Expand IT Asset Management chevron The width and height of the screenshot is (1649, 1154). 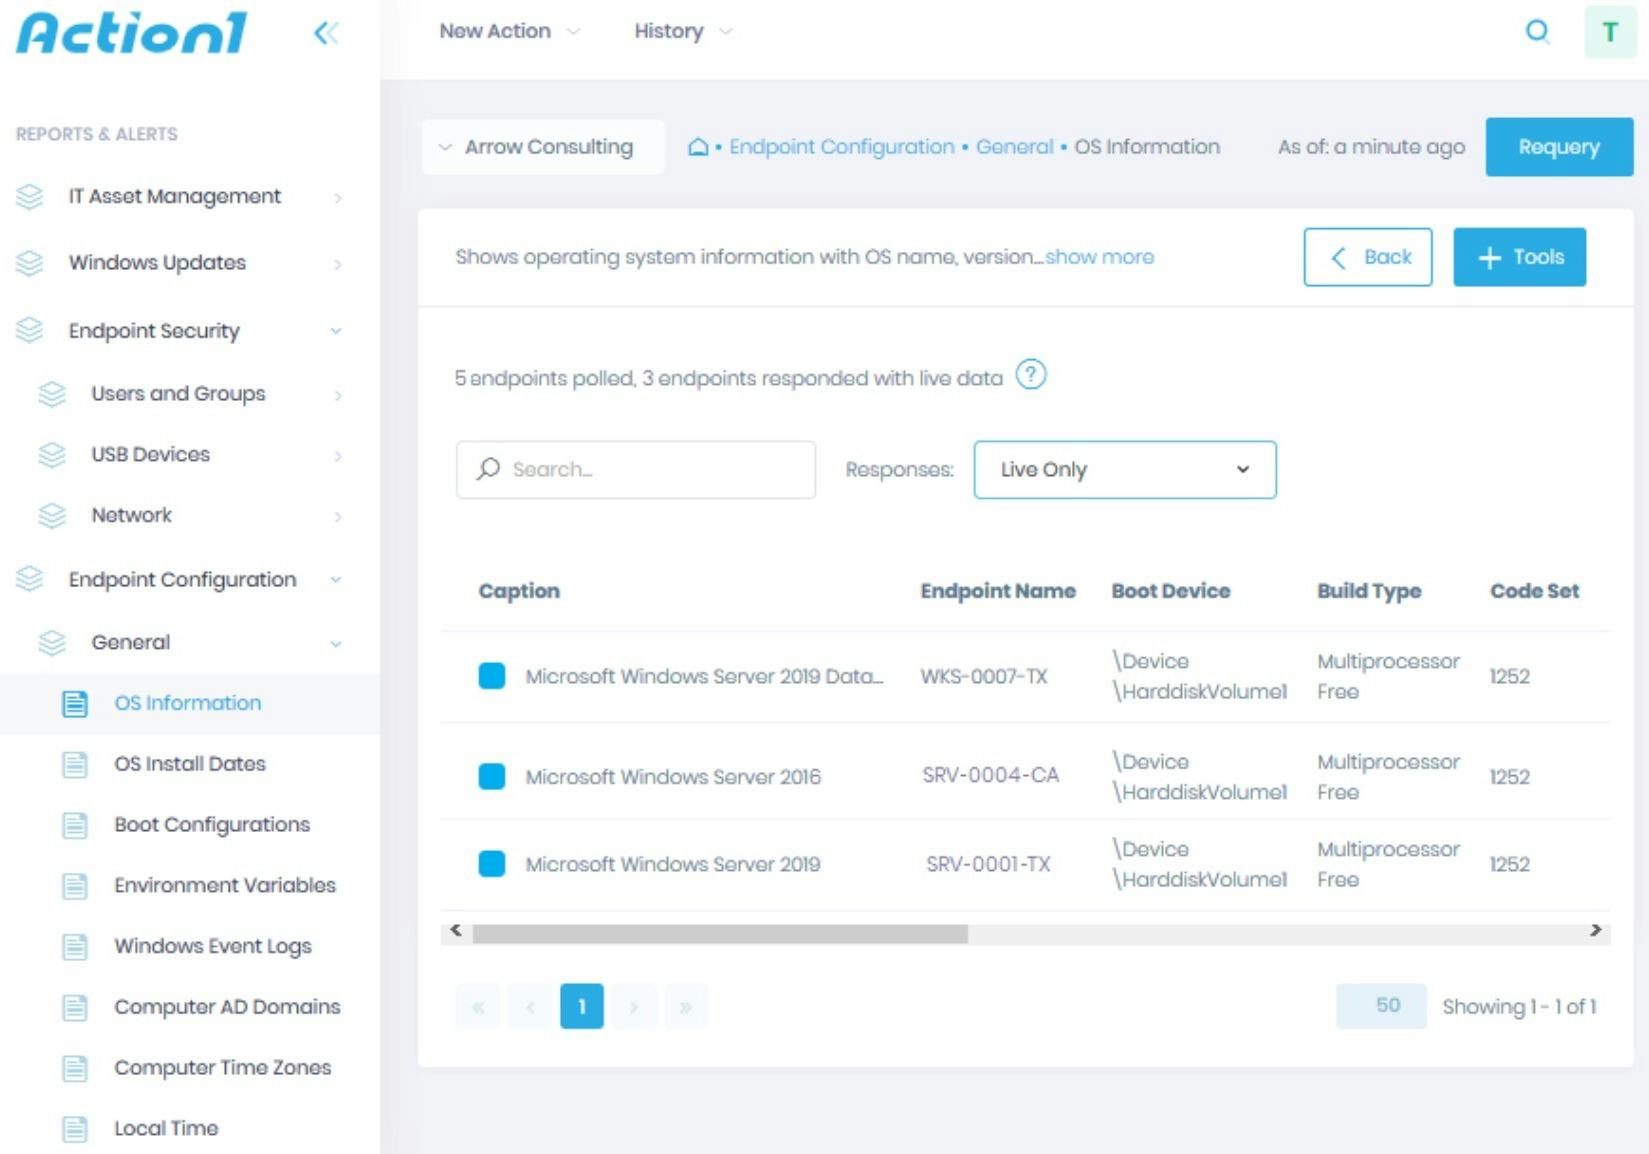[338, 198]
